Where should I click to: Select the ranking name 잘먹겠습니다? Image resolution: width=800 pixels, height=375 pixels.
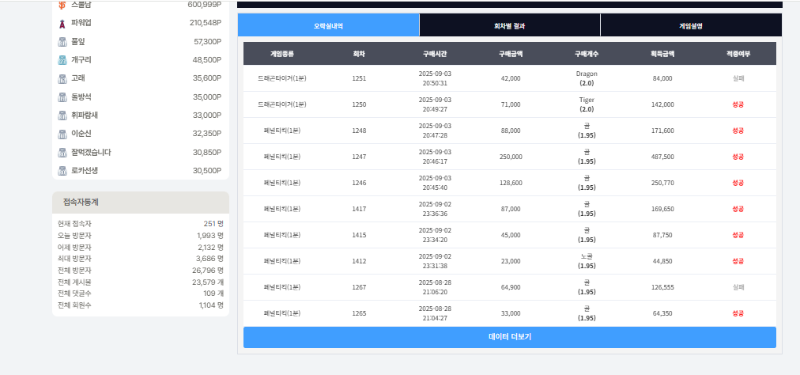[91, 152]
